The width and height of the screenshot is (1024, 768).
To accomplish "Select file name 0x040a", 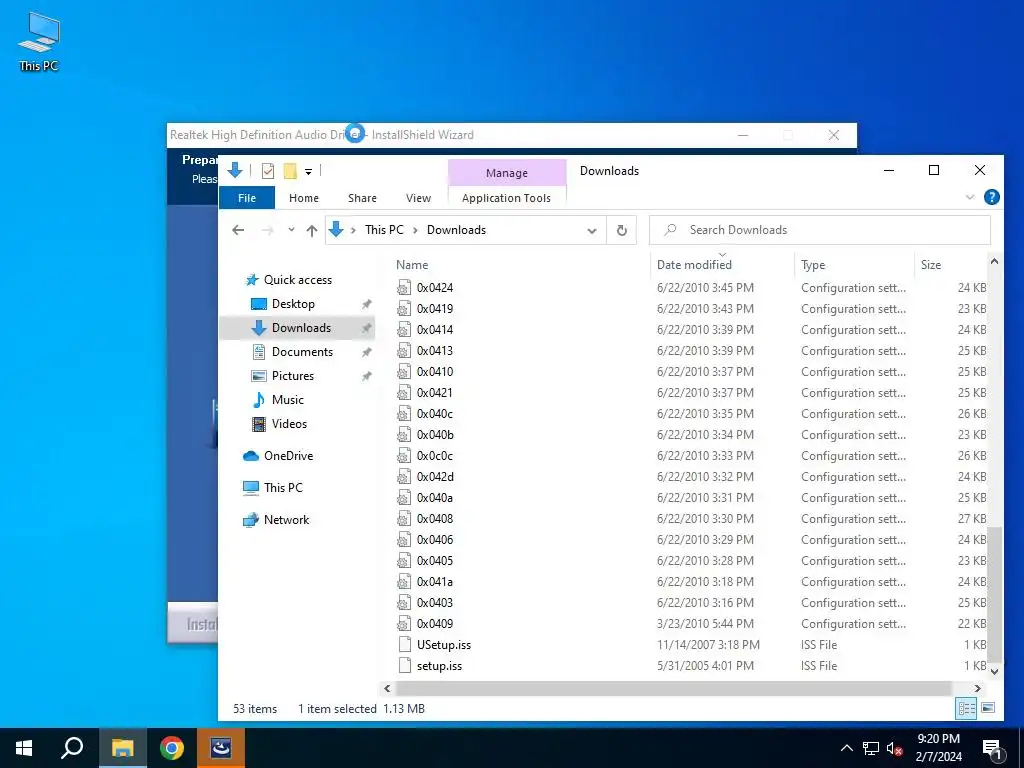I will click(x=435, y=498).
